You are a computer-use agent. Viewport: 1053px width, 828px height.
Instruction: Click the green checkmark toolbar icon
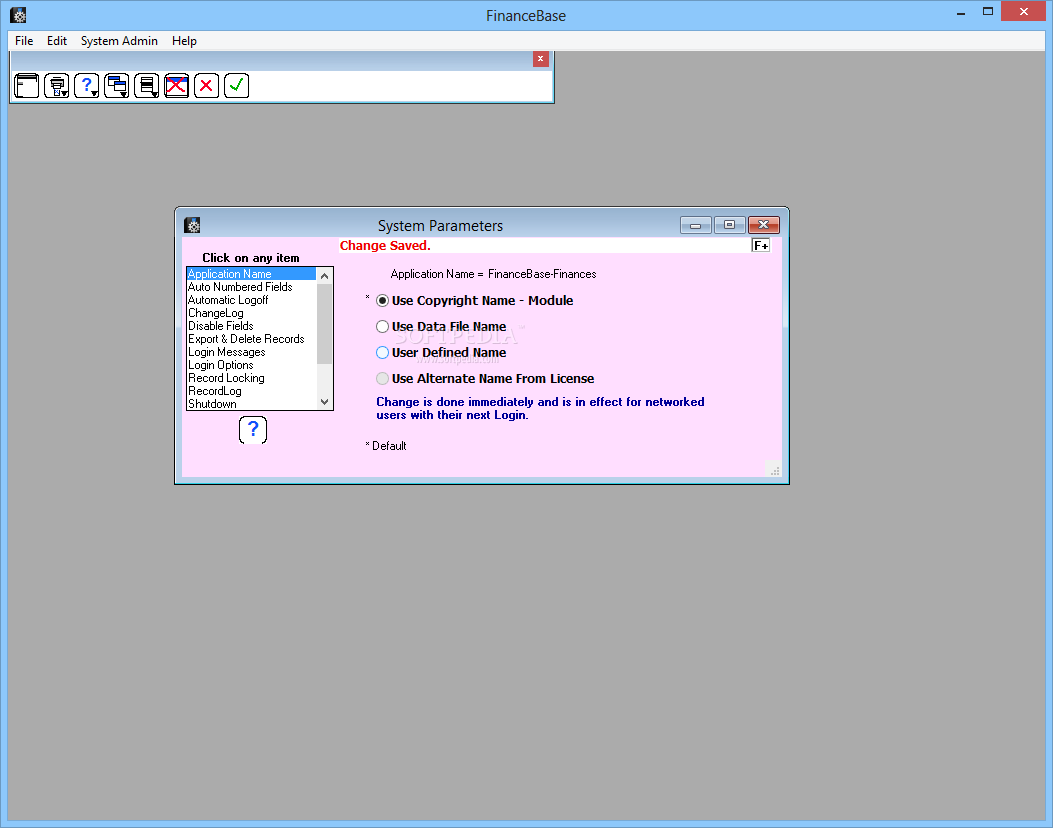point(236,86)
